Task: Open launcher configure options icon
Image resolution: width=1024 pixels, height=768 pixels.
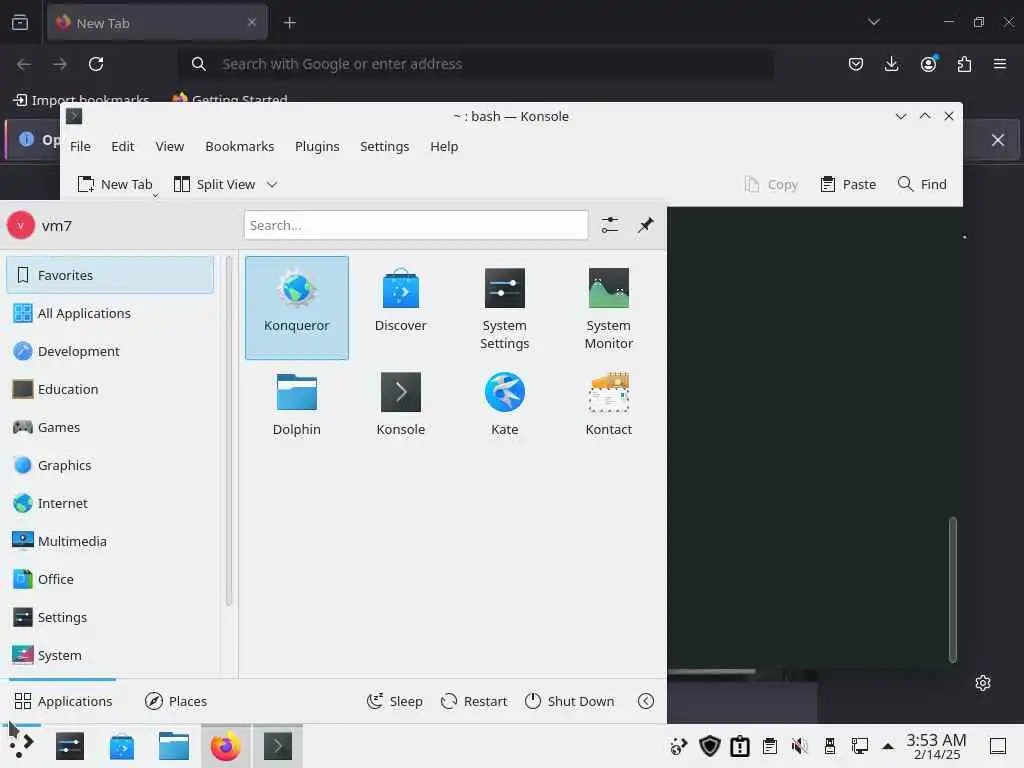Action: [x=610, y=225]
